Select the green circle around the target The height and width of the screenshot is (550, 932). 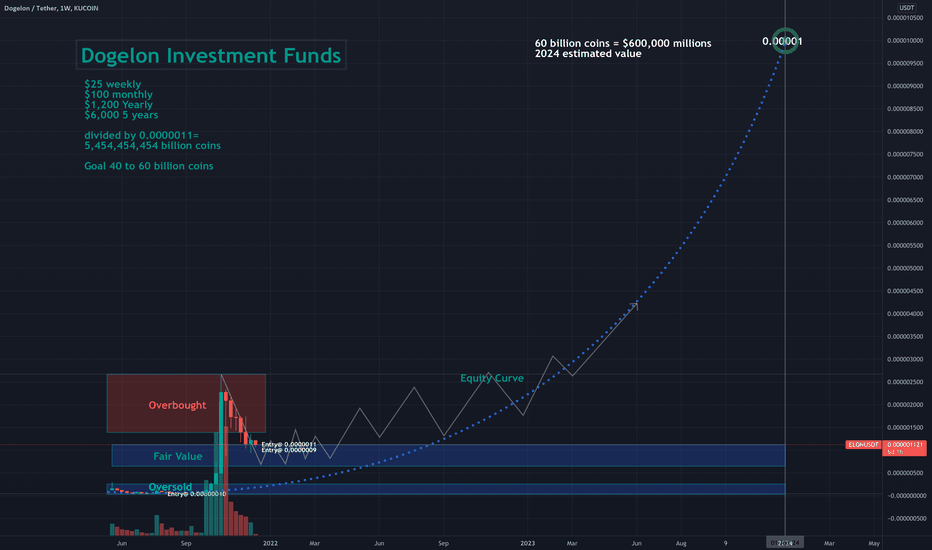tap(785, 41)
